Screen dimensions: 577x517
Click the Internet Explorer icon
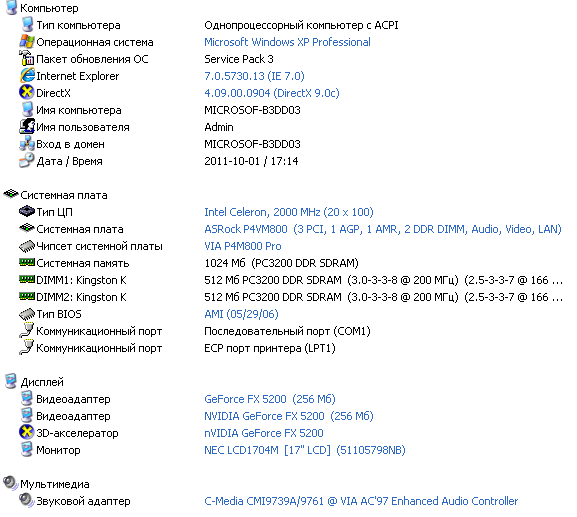27,76
